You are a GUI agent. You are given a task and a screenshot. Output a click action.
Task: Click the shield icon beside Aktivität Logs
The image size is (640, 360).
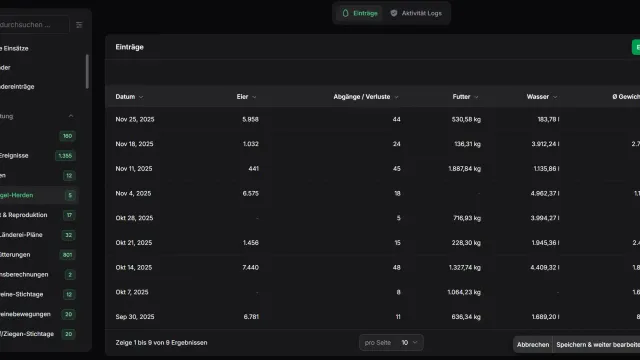pos(393,13)
